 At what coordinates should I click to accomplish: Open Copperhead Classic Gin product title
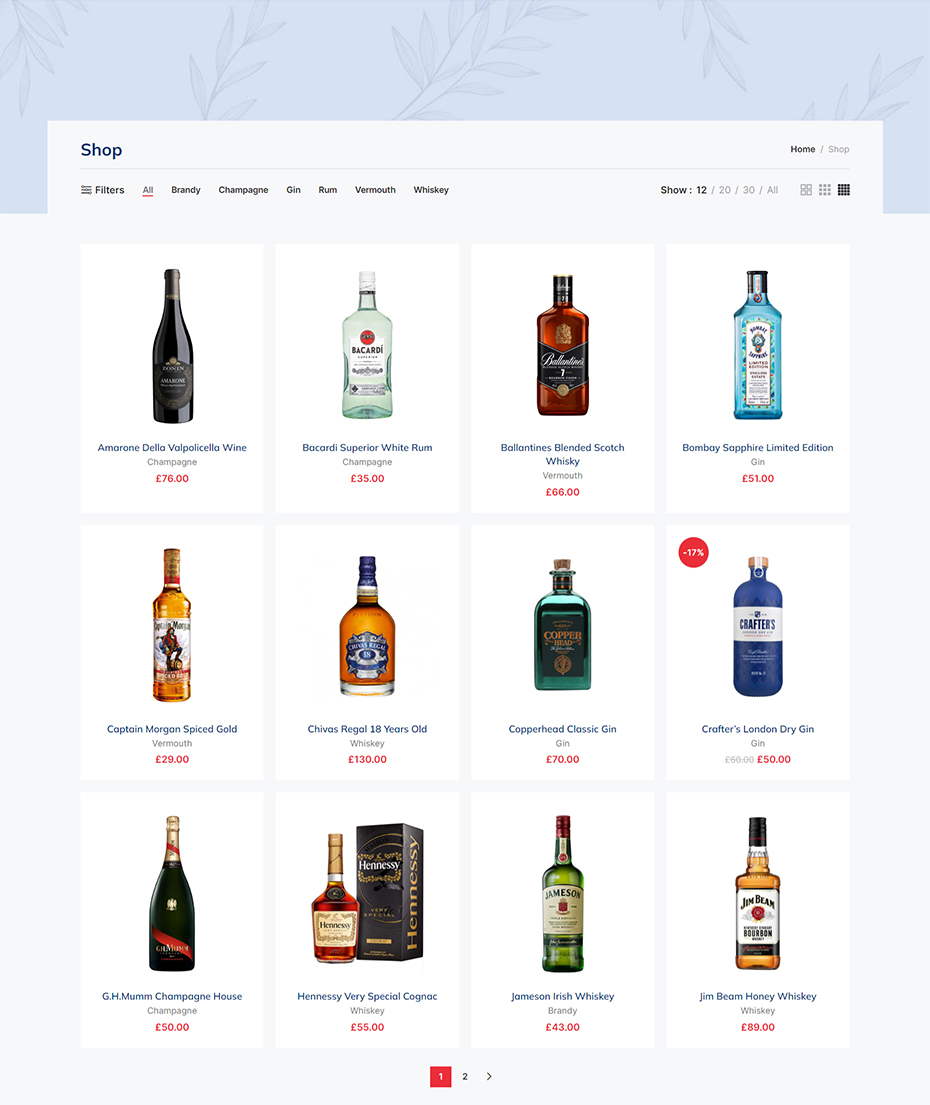pos(562,729)
